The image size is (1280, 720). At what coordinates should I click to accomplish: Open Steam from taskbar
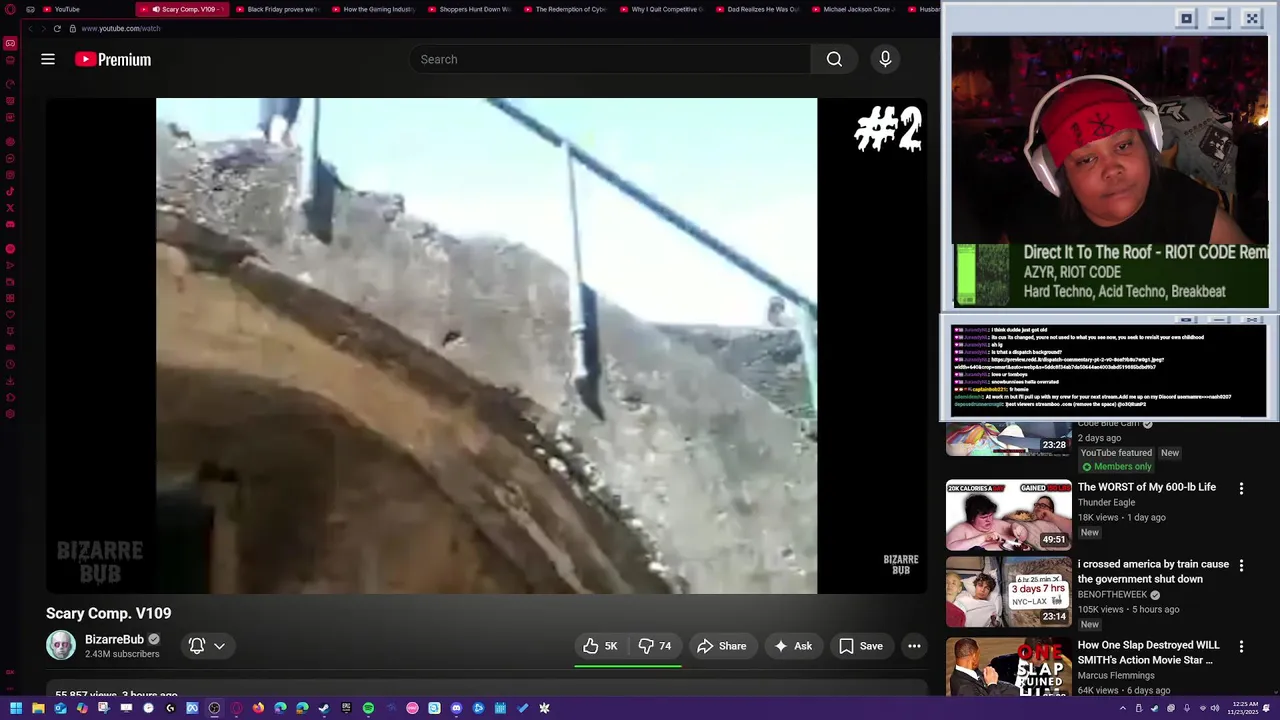click(x=324, y=708)
